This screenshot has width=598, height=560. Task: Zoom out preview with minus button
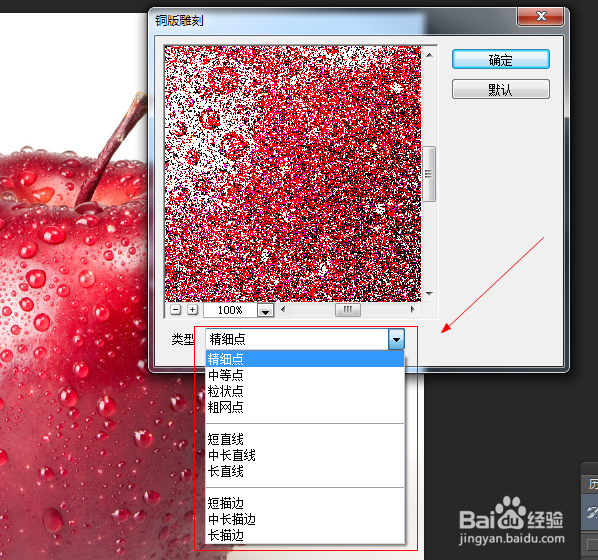(175, 310)
